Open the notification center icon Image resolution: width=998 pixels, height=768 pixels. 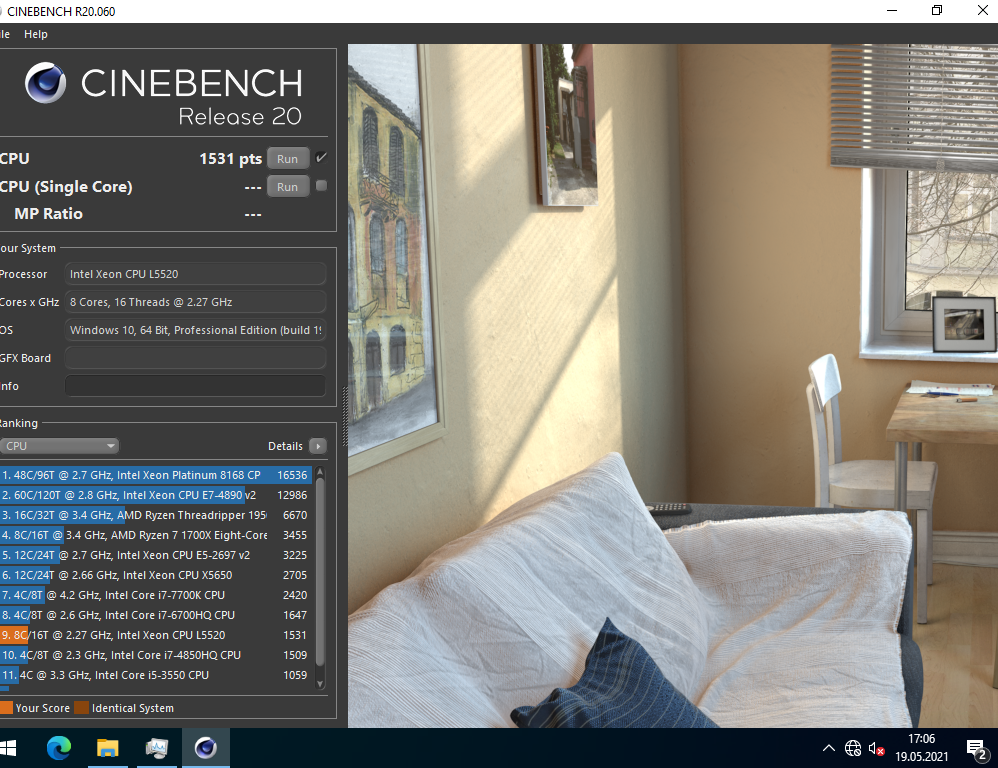(x=977, y=750)
